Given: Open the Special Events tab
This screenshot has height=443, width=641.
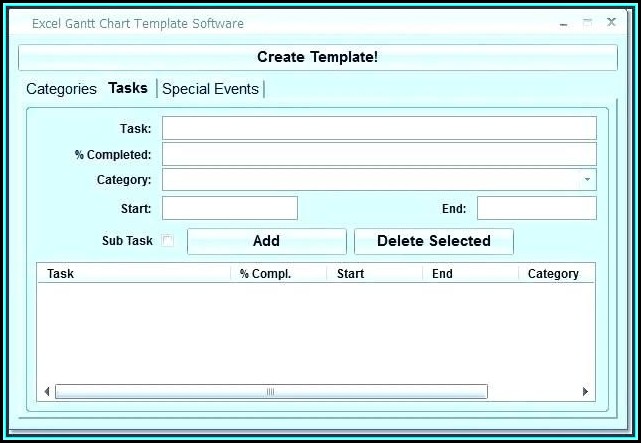Looking at the screenshot, I should click(210, 89).
